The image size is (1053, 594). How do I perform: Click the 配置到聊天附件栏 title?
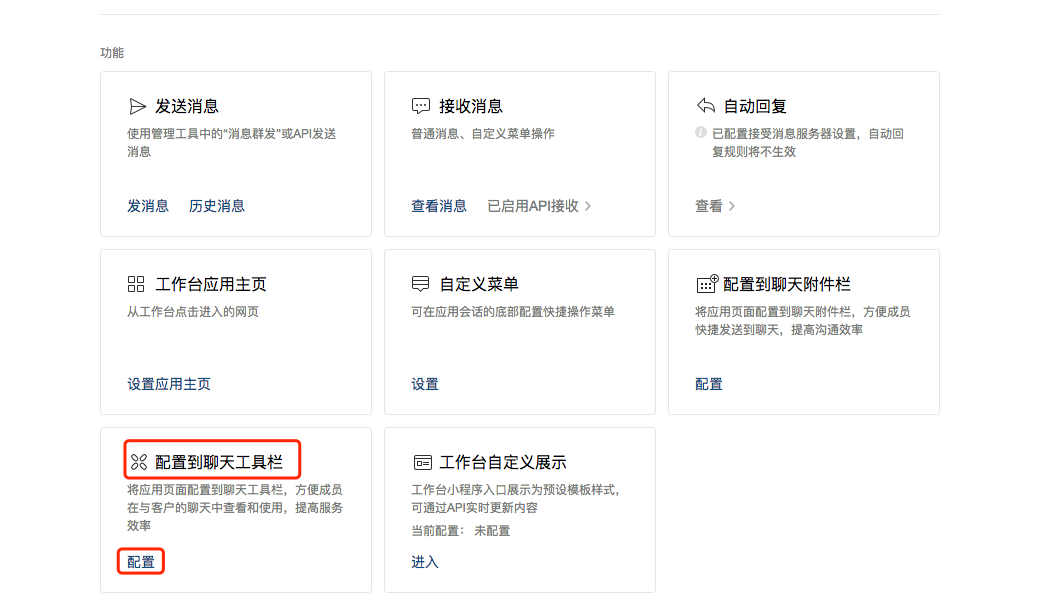coord(786,284)
